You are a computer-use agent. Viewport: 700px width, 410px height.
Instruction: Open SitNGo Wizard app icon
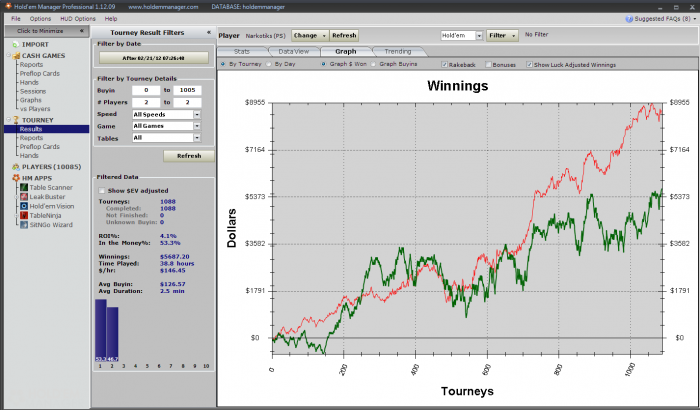(24, 225)
